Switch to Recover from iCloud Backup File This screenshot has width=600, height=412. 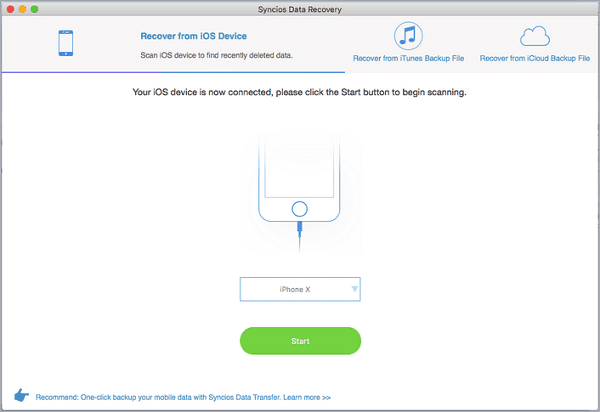pos(535,58)
